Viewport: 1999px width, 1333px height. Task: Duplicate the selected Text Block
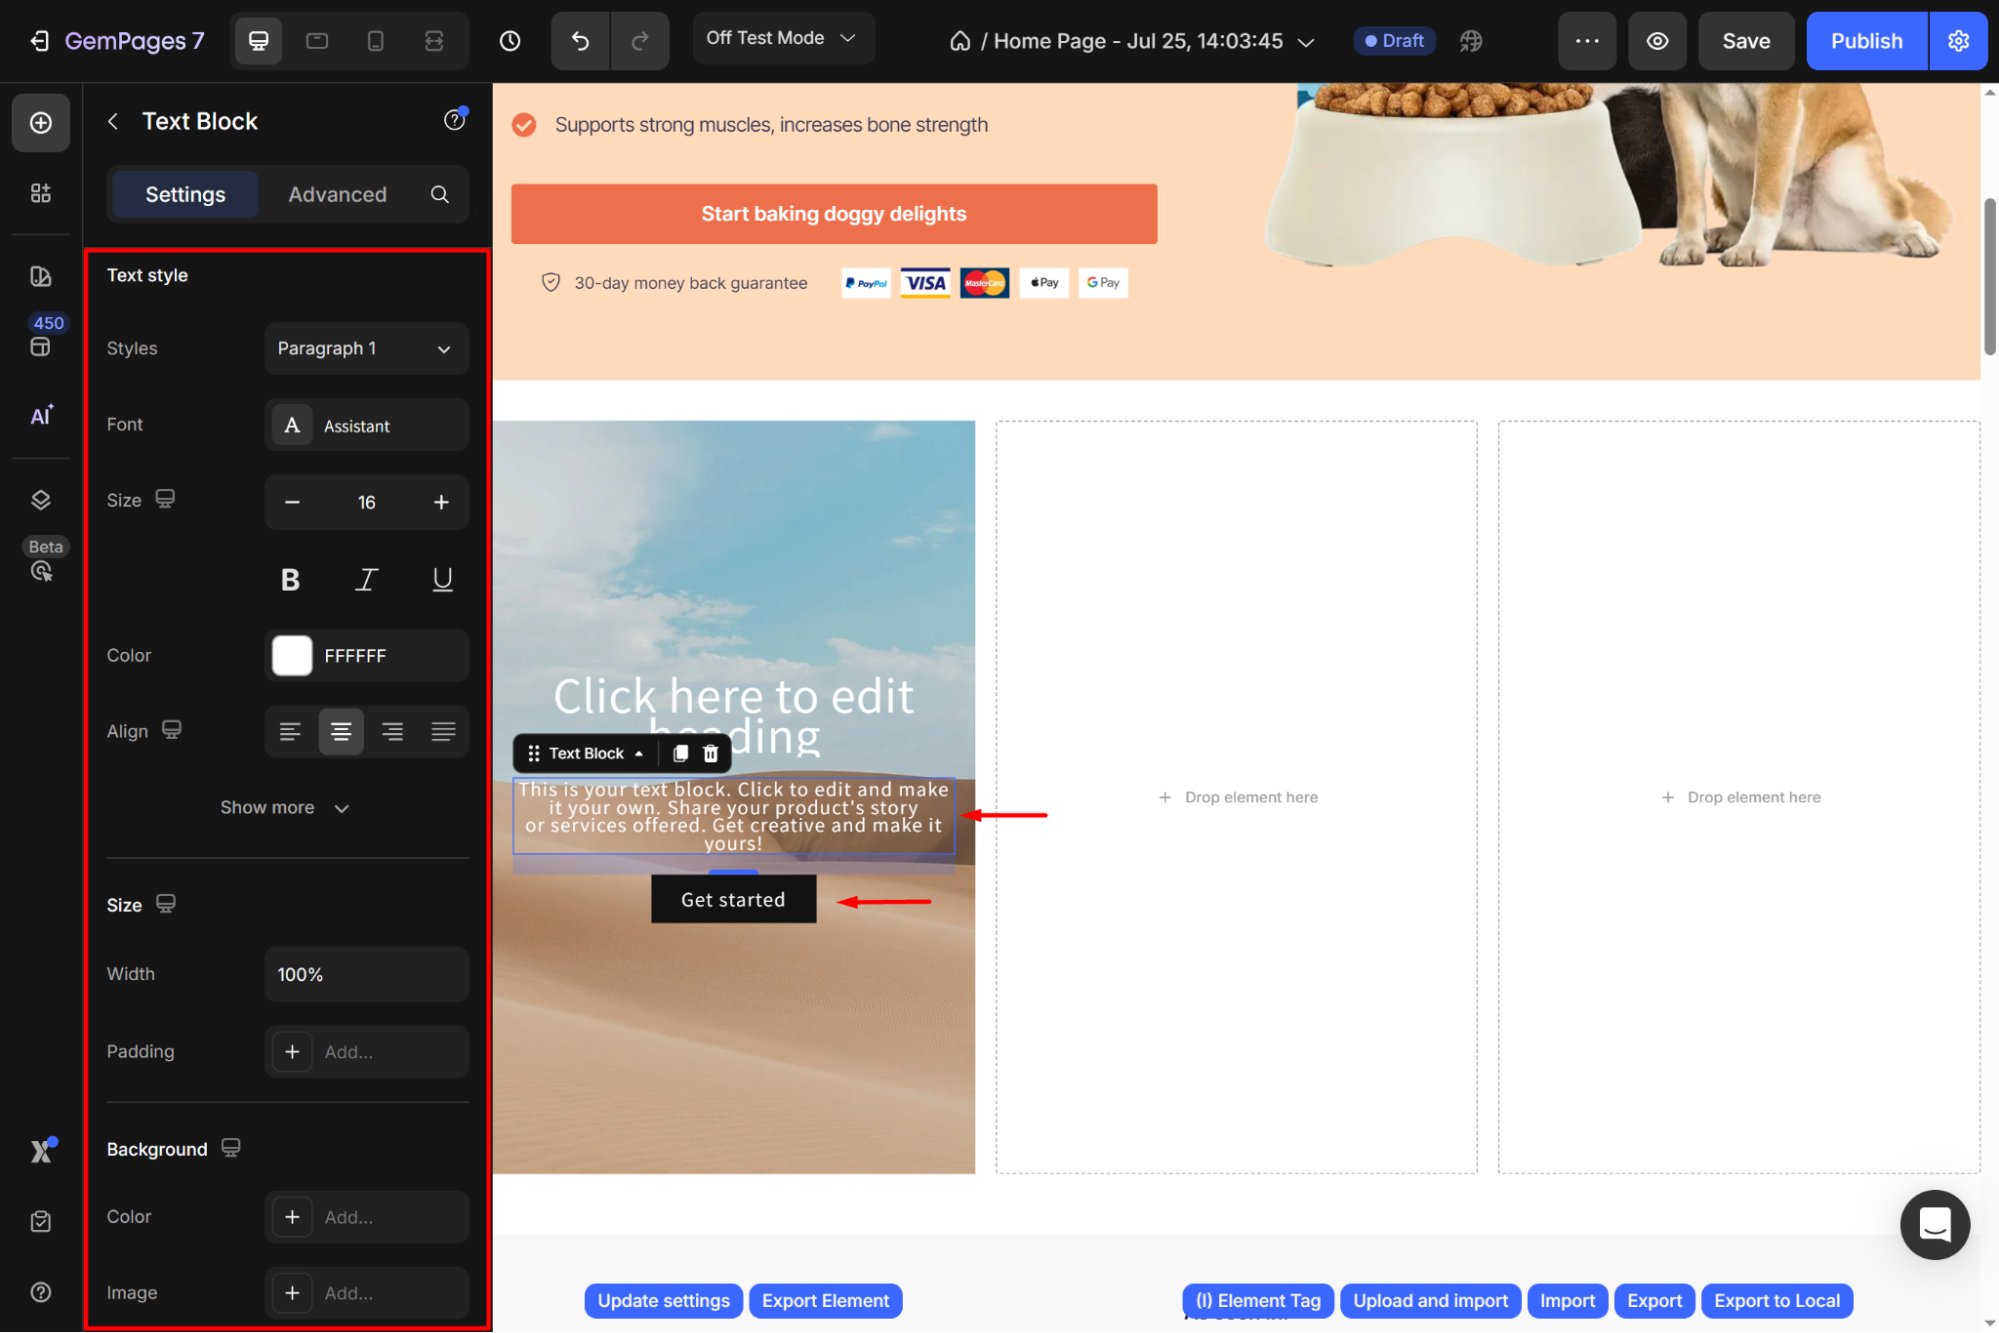(680, 753)
